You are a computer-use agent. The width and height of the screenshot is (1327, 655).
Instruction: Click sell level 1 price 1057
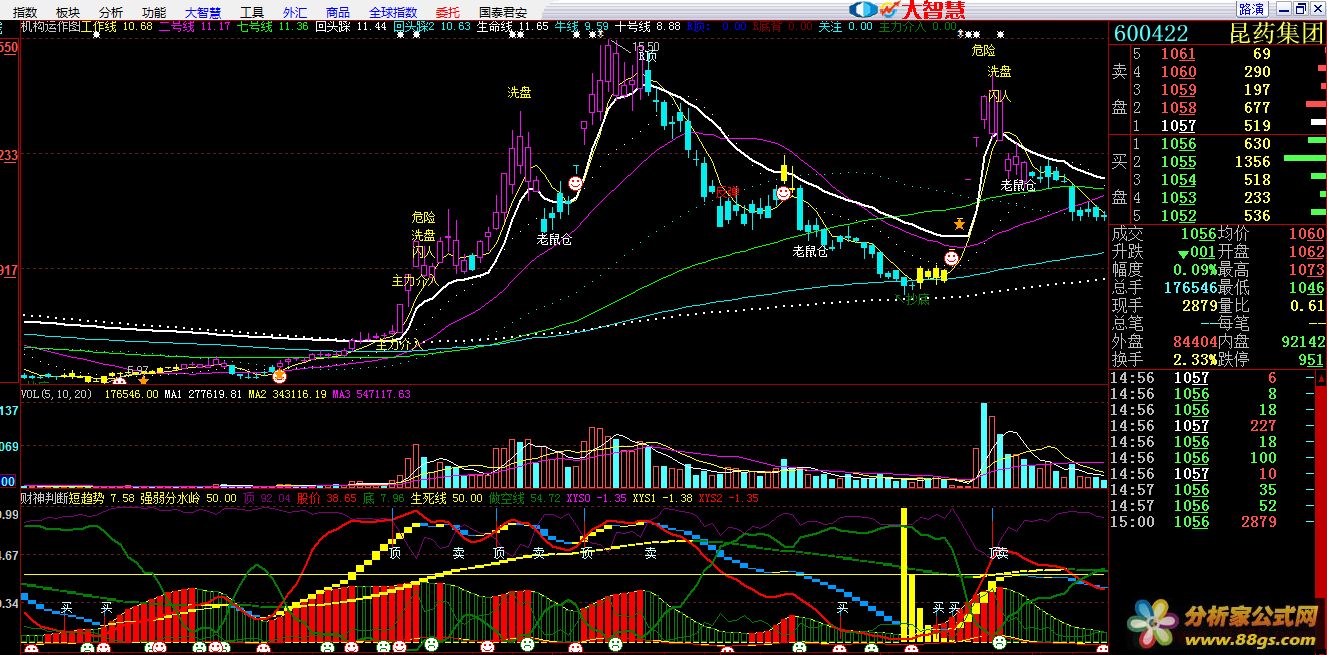[x=1177, y=126]
